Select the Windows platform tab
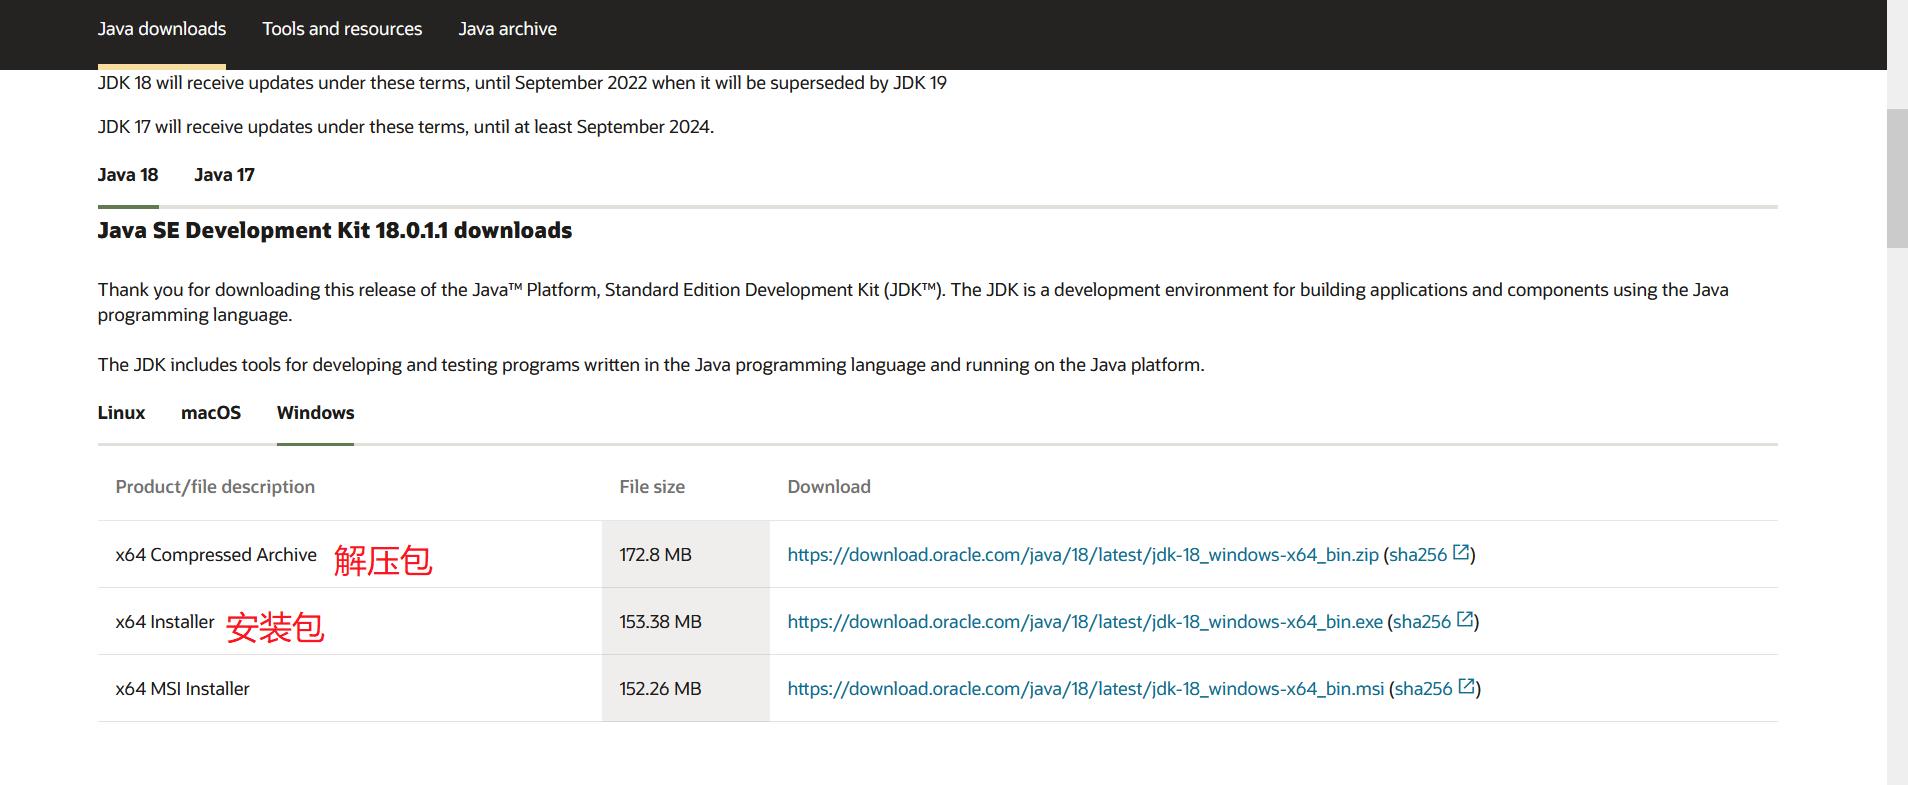 point(316,413)
